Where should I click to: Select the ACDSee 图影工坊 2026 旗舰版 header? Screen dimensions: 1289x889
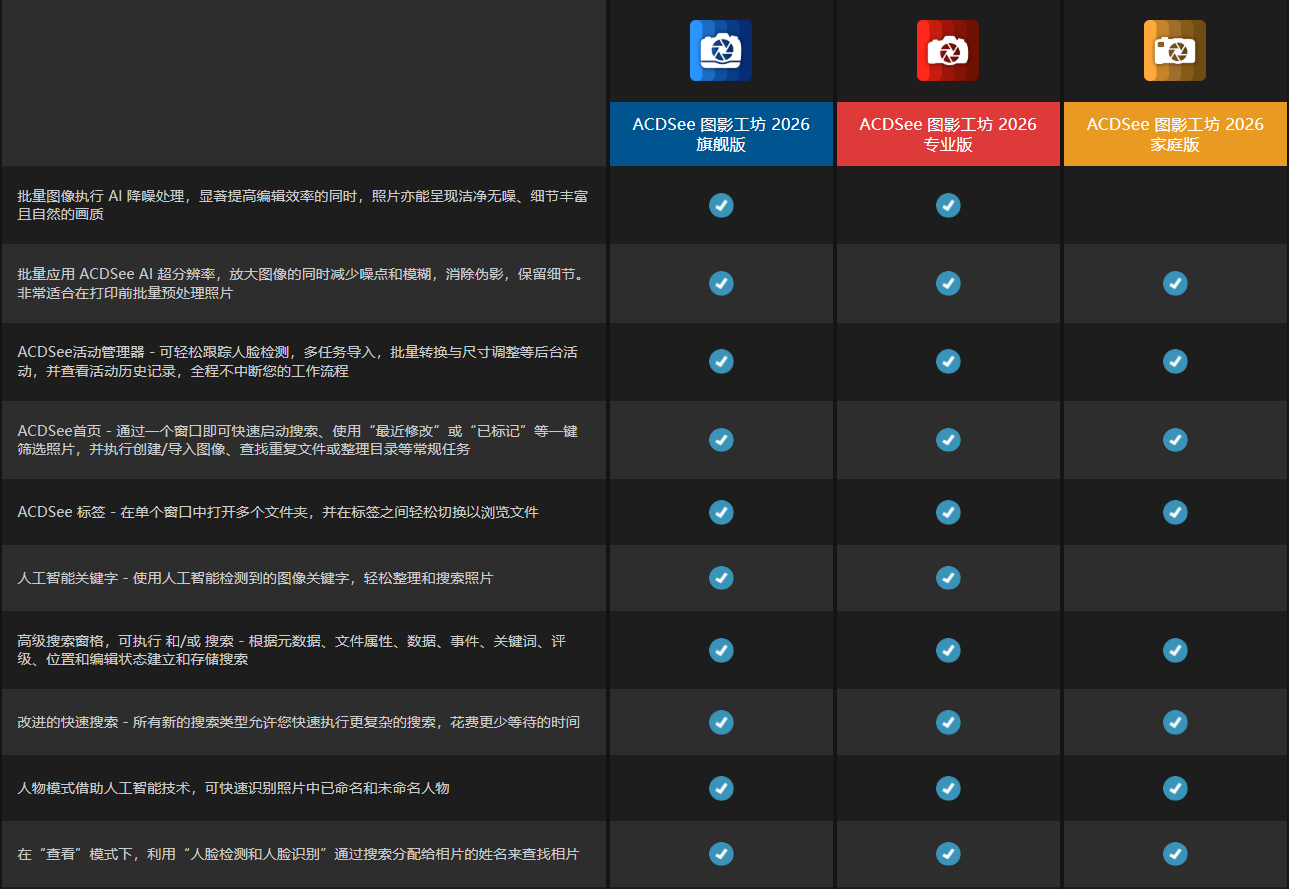point(721,134)
